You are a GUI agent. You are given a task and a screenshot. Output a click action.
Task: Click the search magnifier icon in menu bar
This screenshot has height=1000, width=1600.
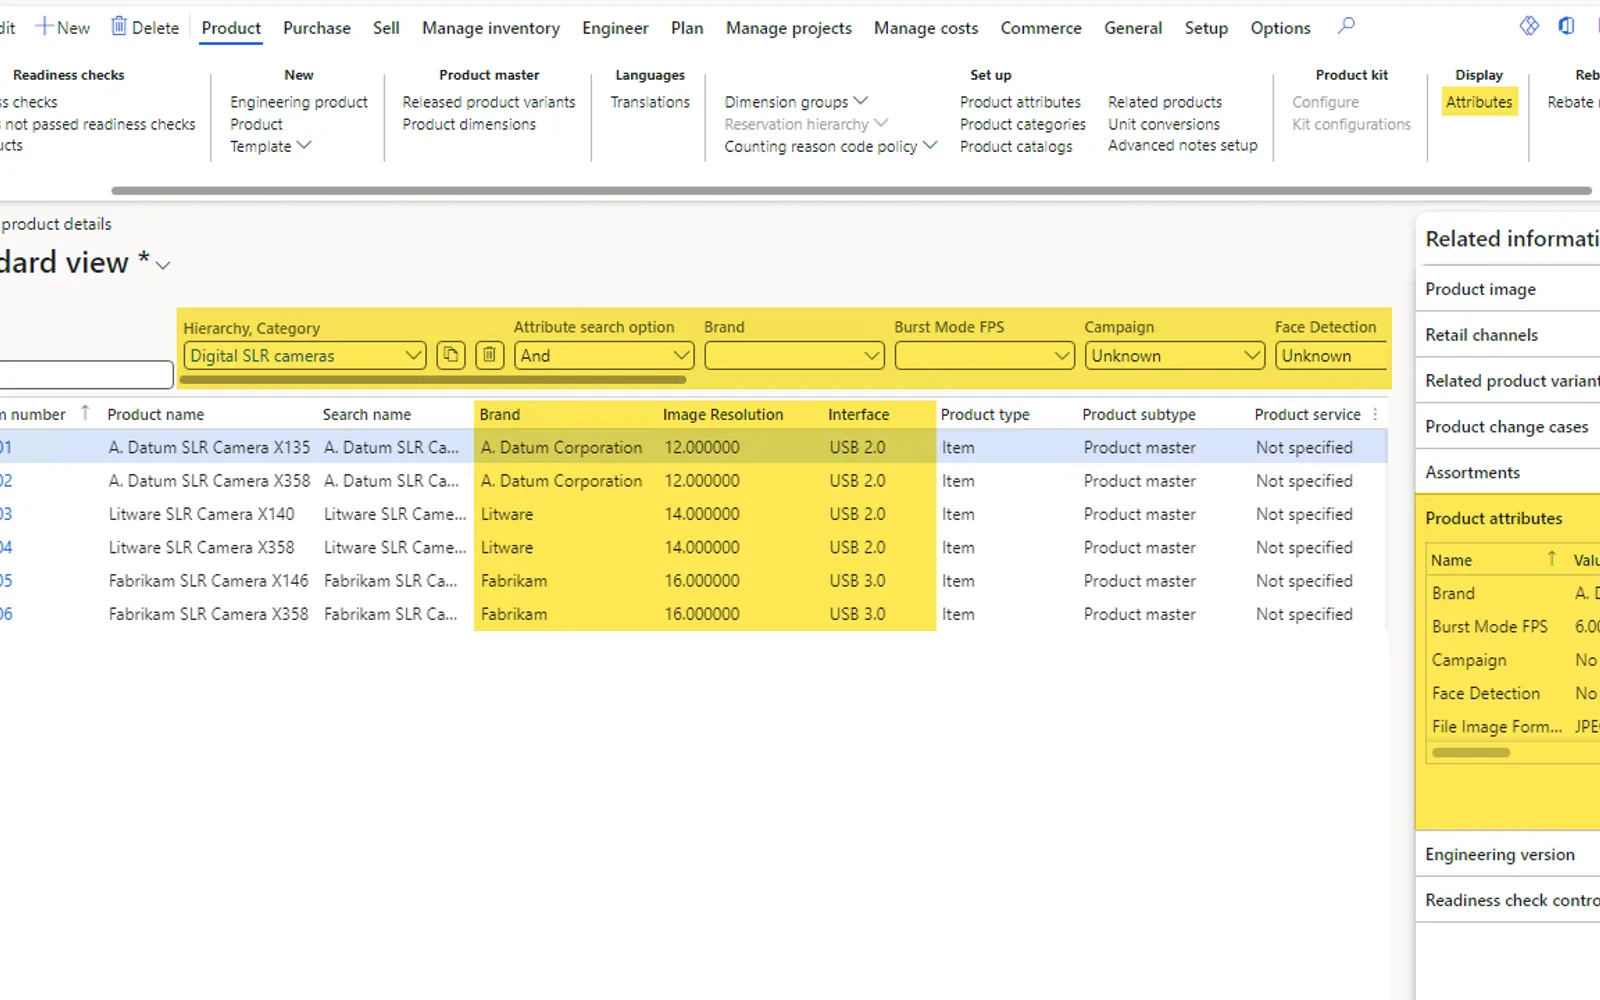pyautogui.click(x=1346, y=26)
